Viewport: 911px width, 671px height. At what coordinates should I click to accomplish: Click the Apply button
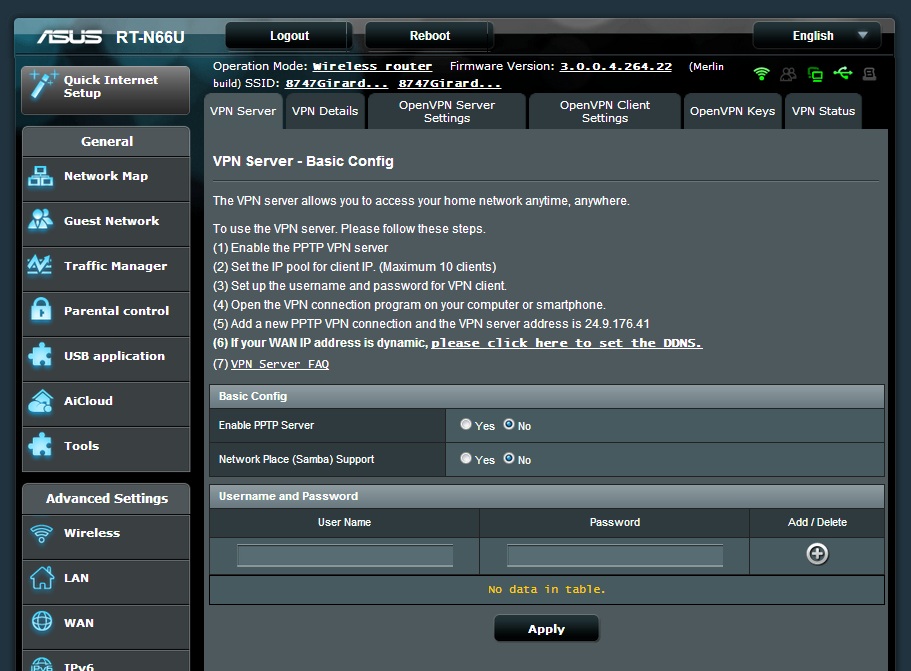546,629
